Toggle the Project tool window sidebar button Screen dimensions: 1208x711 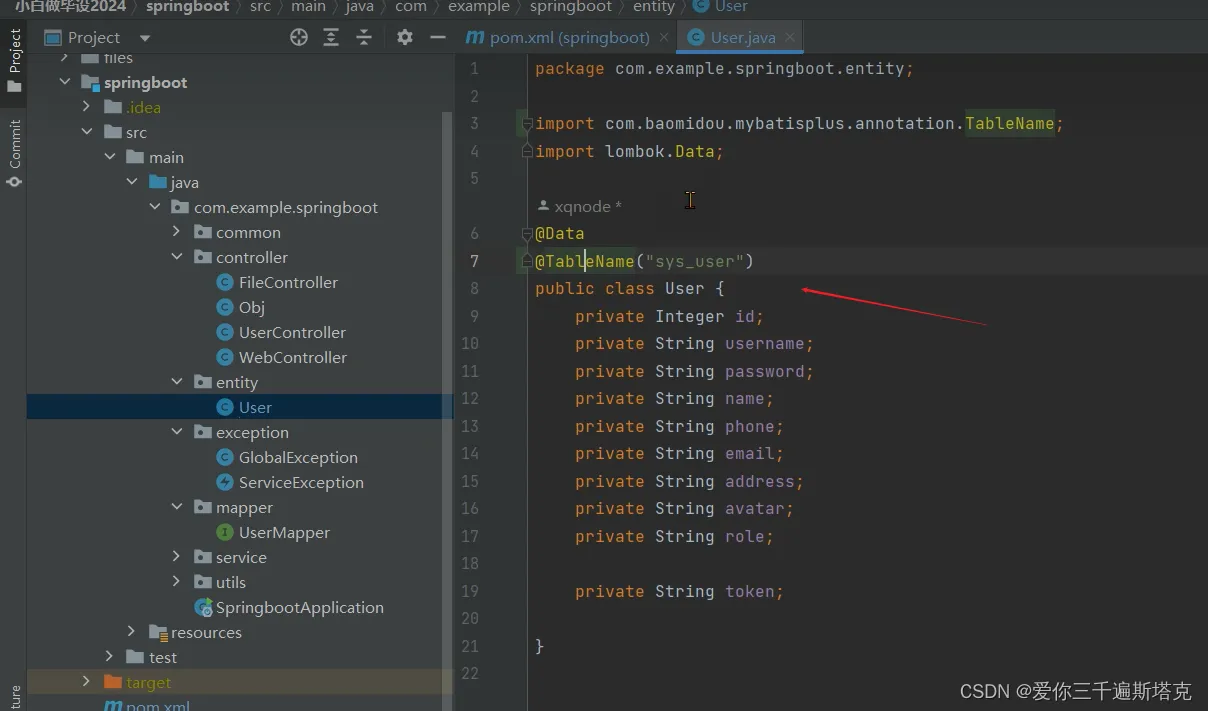click(14, 60)
